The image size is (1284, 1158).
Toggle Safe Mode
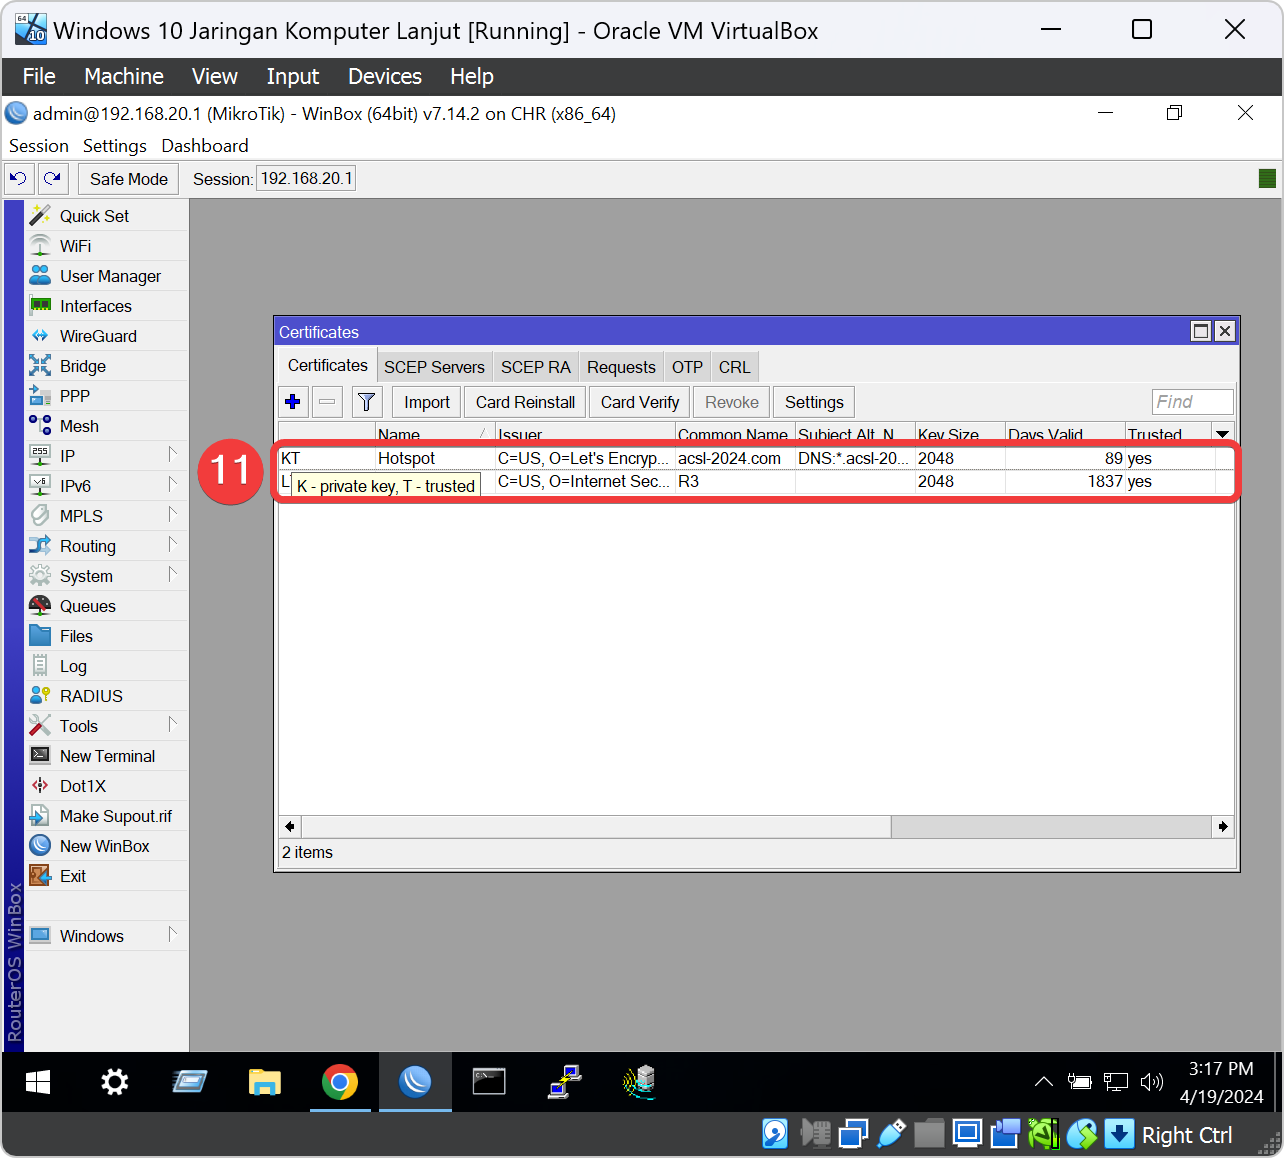click(x=128, y=179)
